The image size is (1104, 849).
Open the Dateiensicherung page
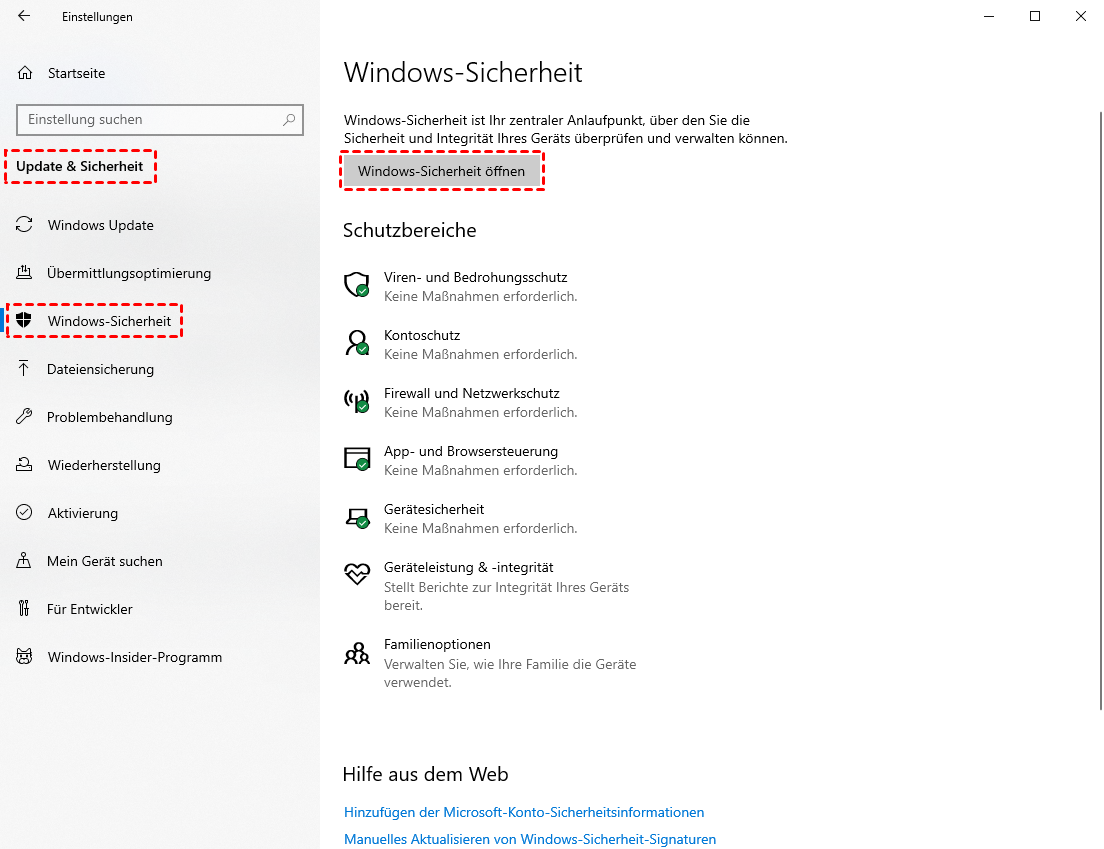(x=100, y=369)
